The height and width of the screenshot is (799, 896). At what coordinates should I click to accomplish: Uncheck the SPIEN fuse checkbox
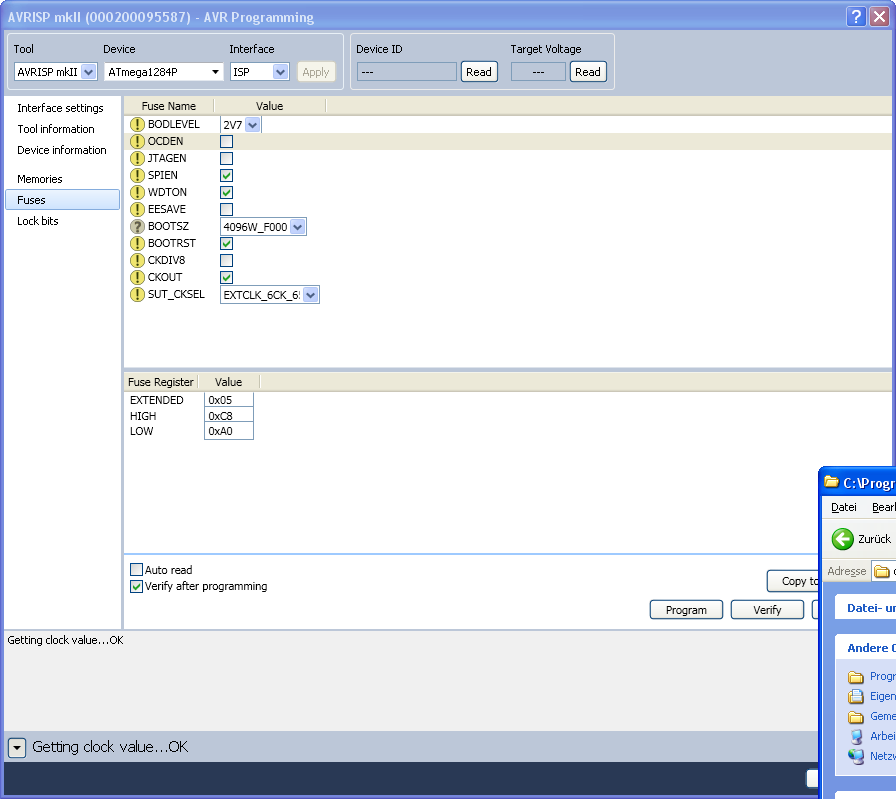[x=226, y=175]
